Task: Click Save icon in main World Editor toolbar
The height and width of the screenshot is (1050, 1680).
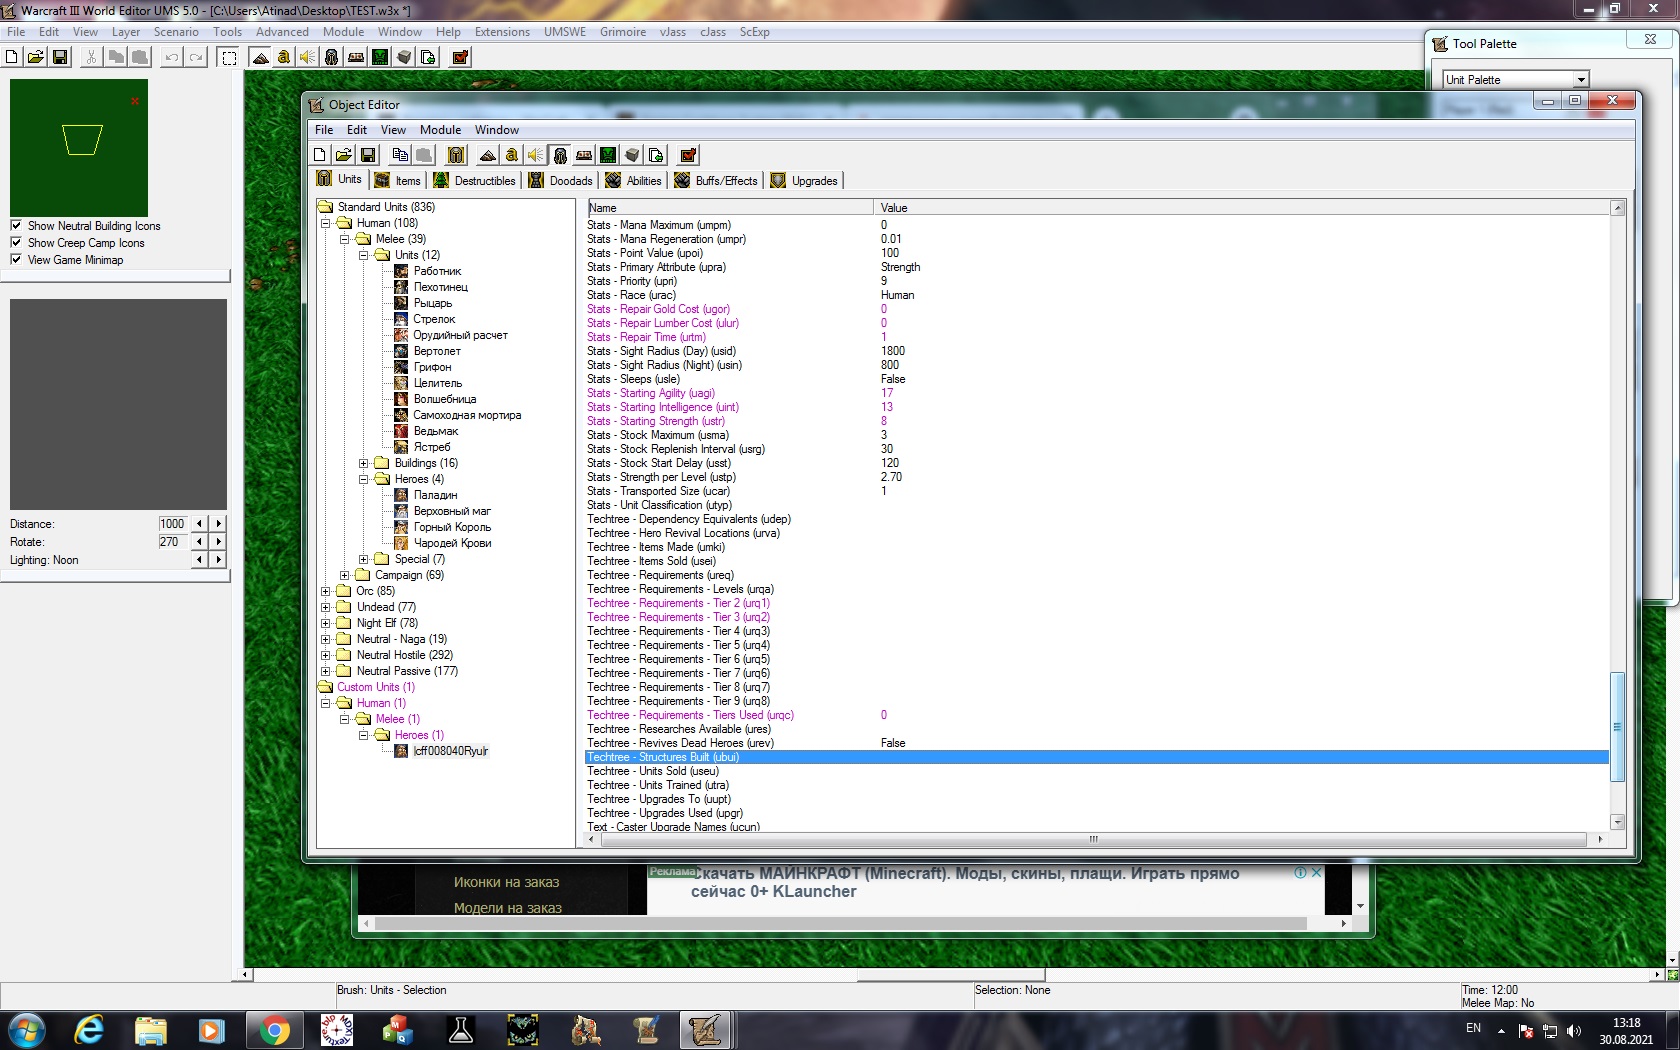Action: 60,57
